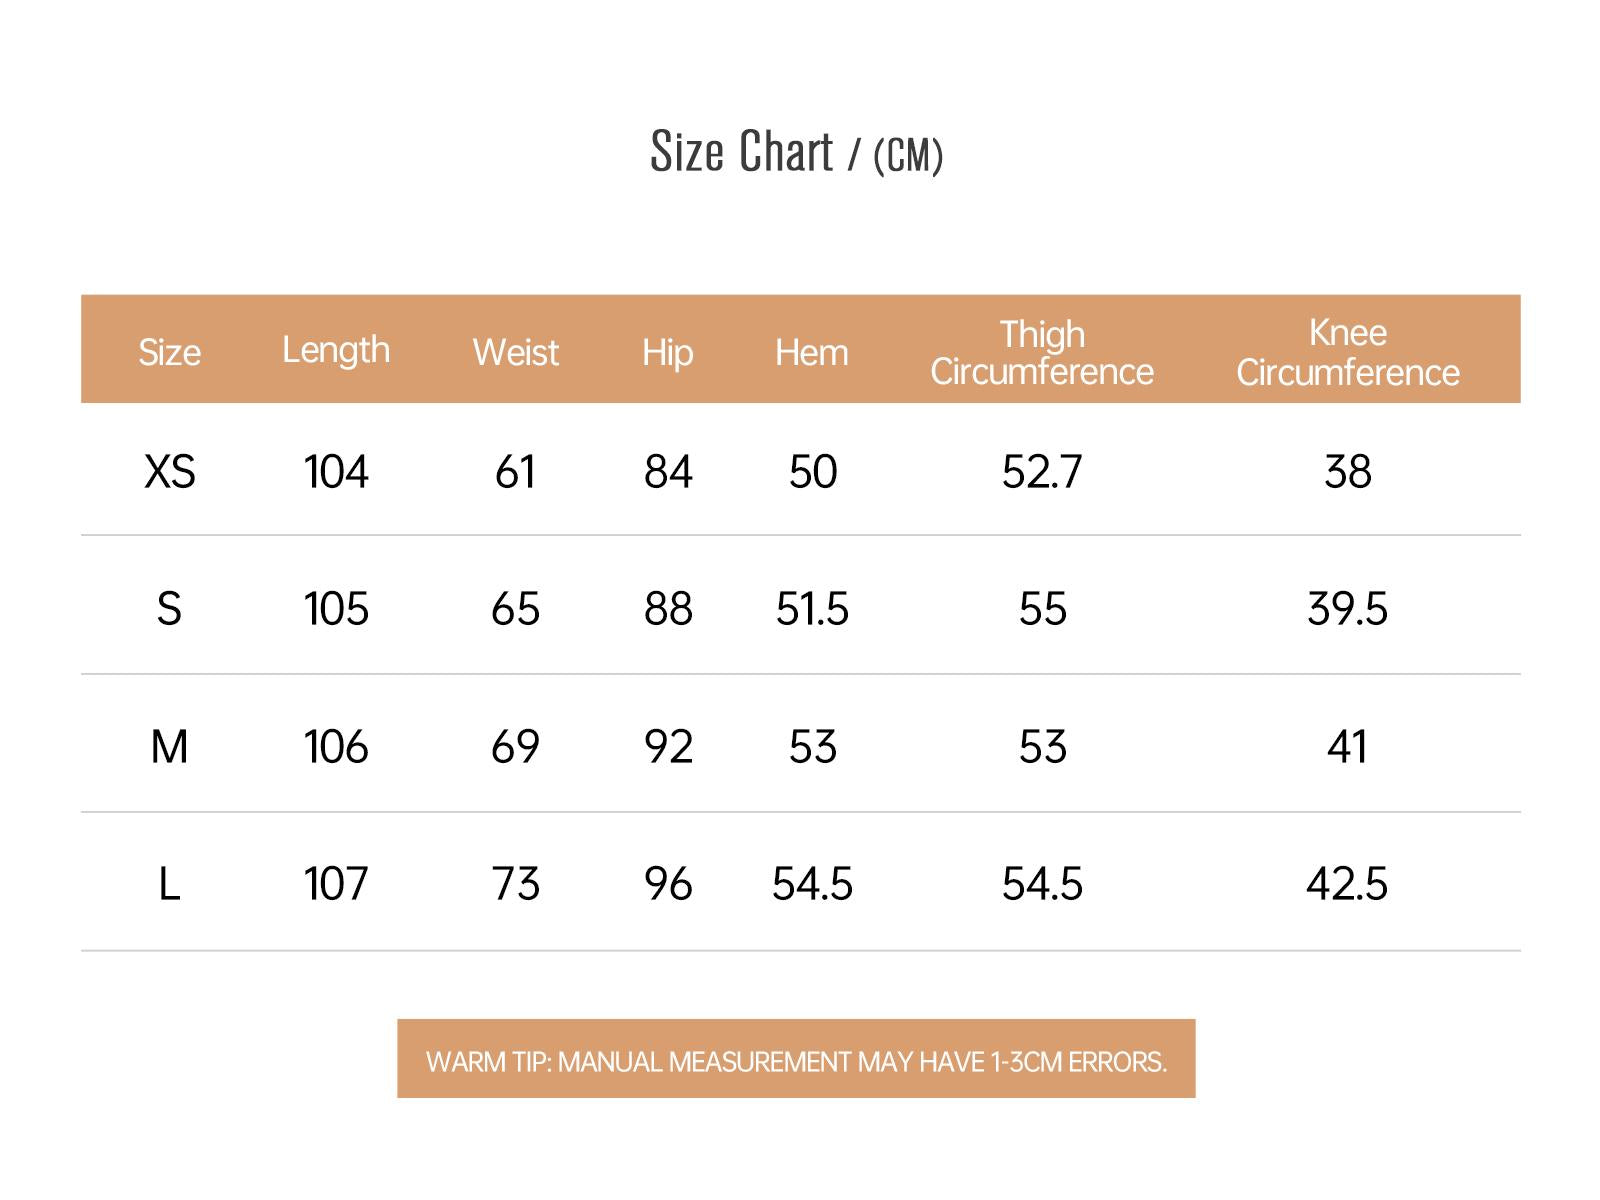1600x1200 pixels.
Task: Click the L size row label
Action: [x=169, y=883]
